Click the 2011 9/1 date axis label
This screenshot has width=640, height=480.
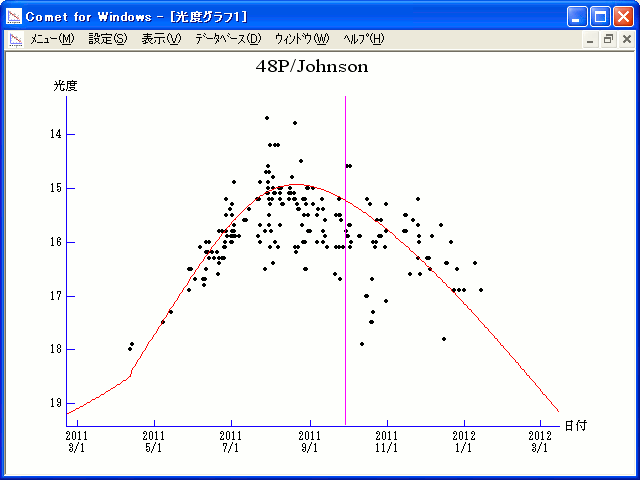pos(310,441)
